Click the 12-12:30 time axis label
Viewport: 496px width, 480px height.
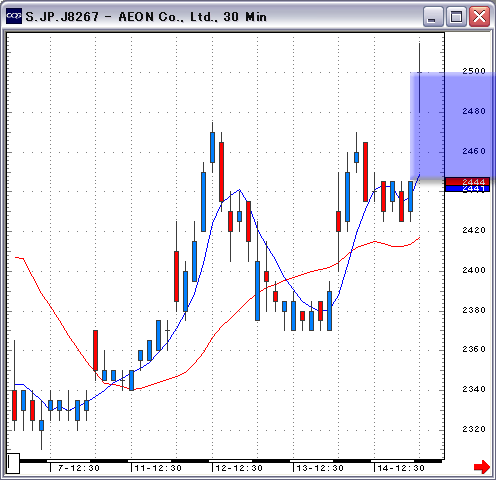coord(239,468)
